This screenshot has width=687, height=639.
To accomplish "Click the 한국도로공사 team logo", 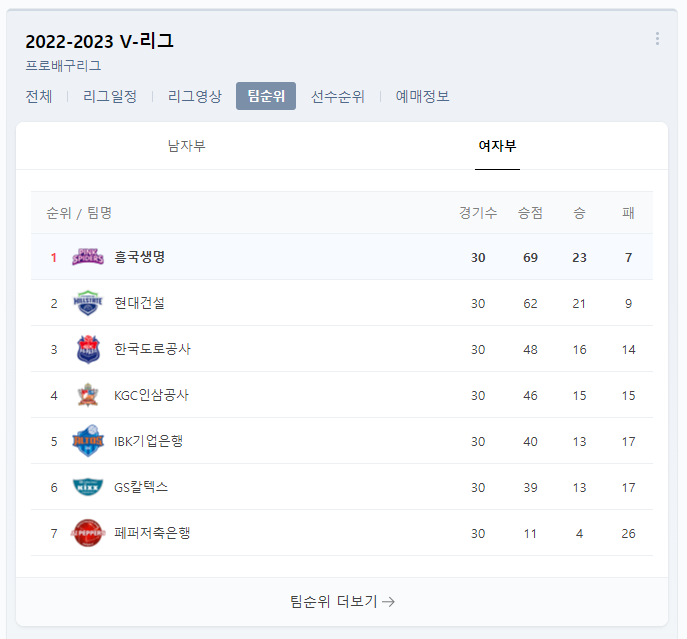I will 88,349.
